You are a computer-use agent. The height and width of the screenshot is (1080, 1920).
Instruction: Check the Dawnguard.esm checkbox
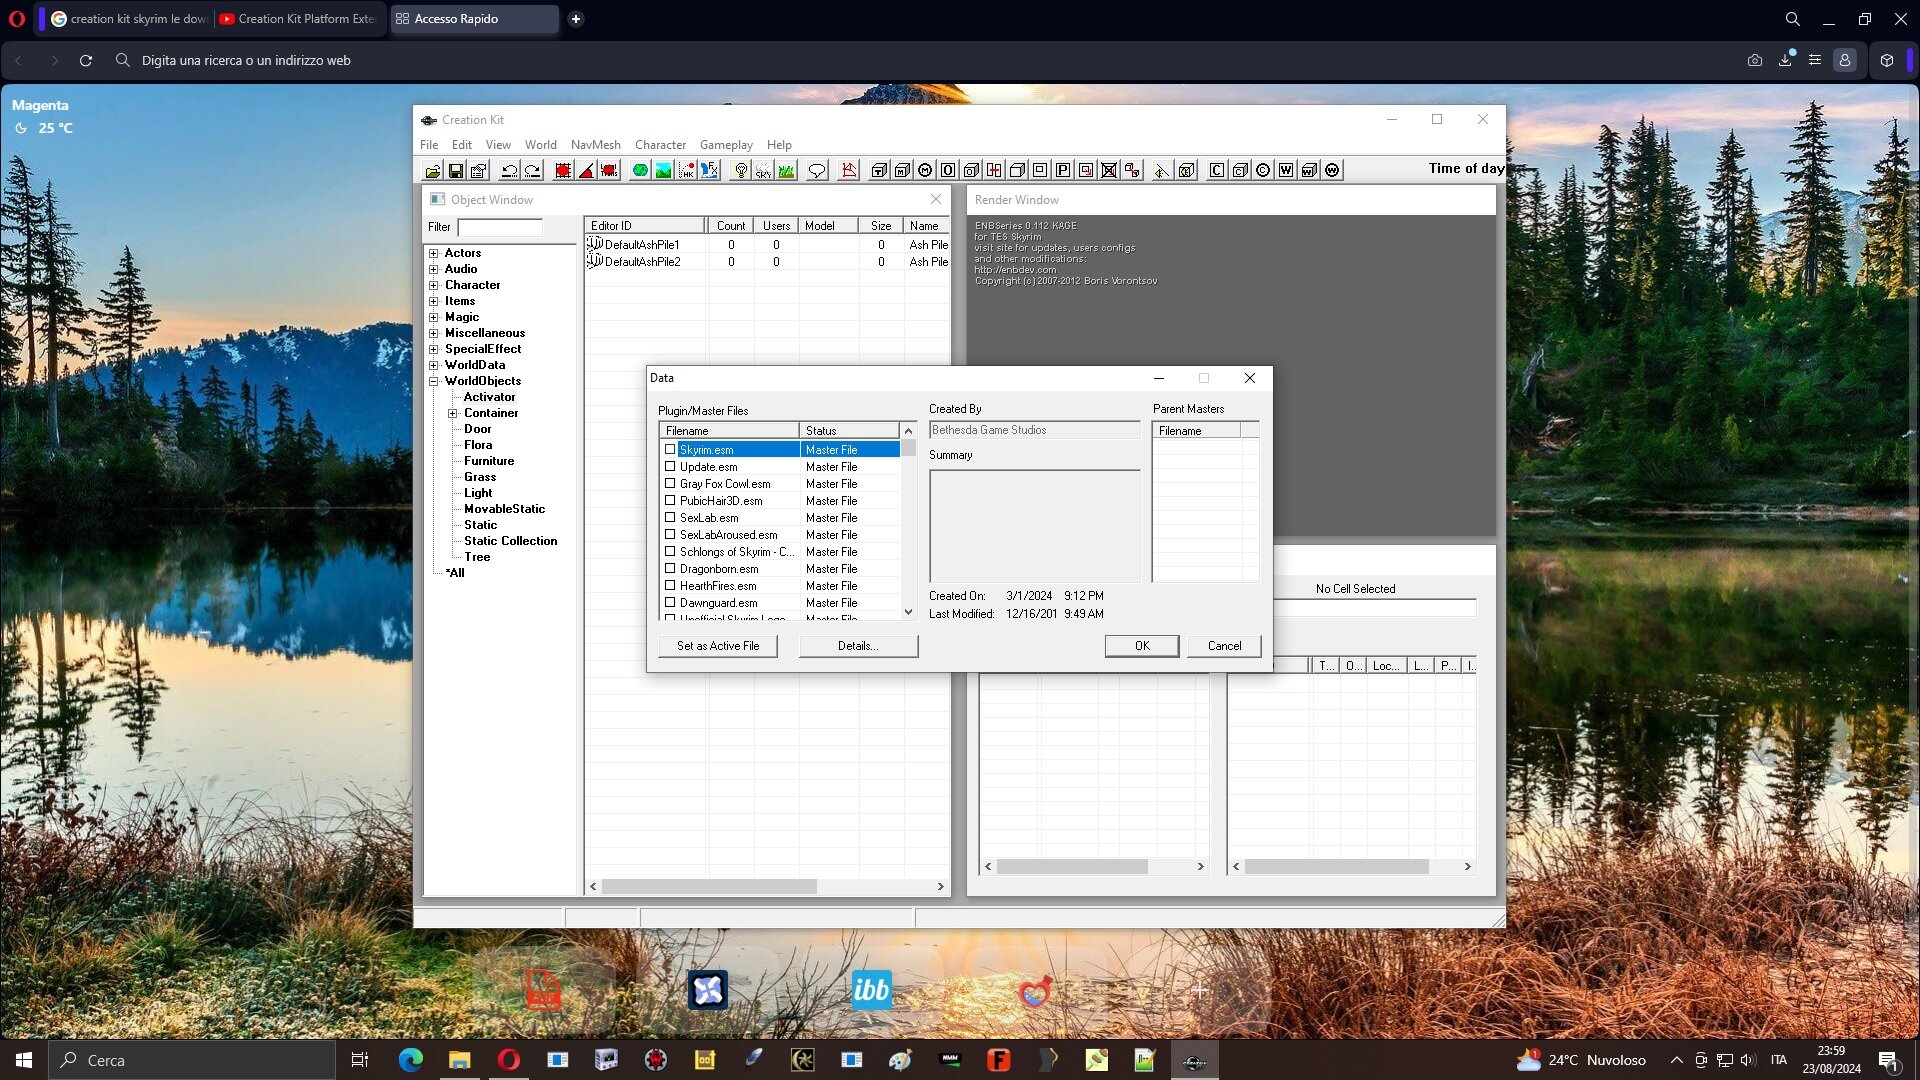coord(670,603)
